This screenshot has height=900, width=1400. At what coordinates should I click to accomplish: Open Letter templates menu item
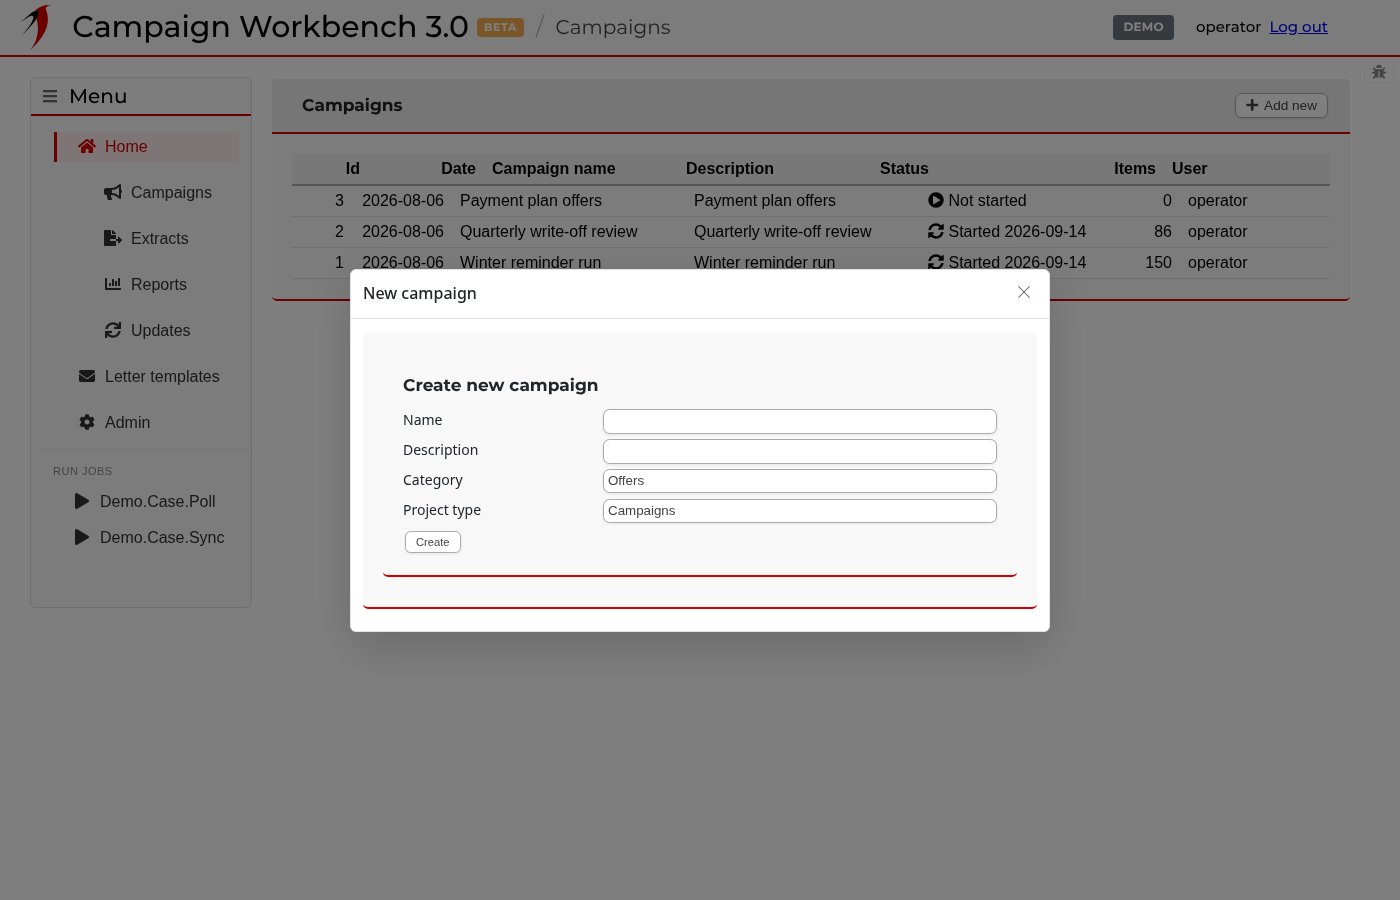click(162, 376)
